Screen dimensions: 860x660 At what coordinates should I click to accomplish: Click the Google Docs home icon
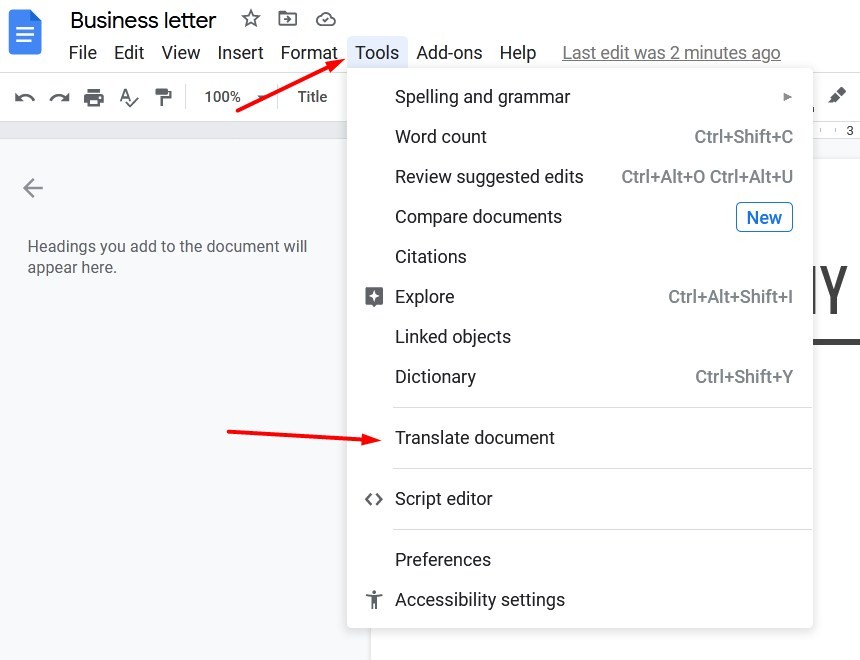[25, 32]
